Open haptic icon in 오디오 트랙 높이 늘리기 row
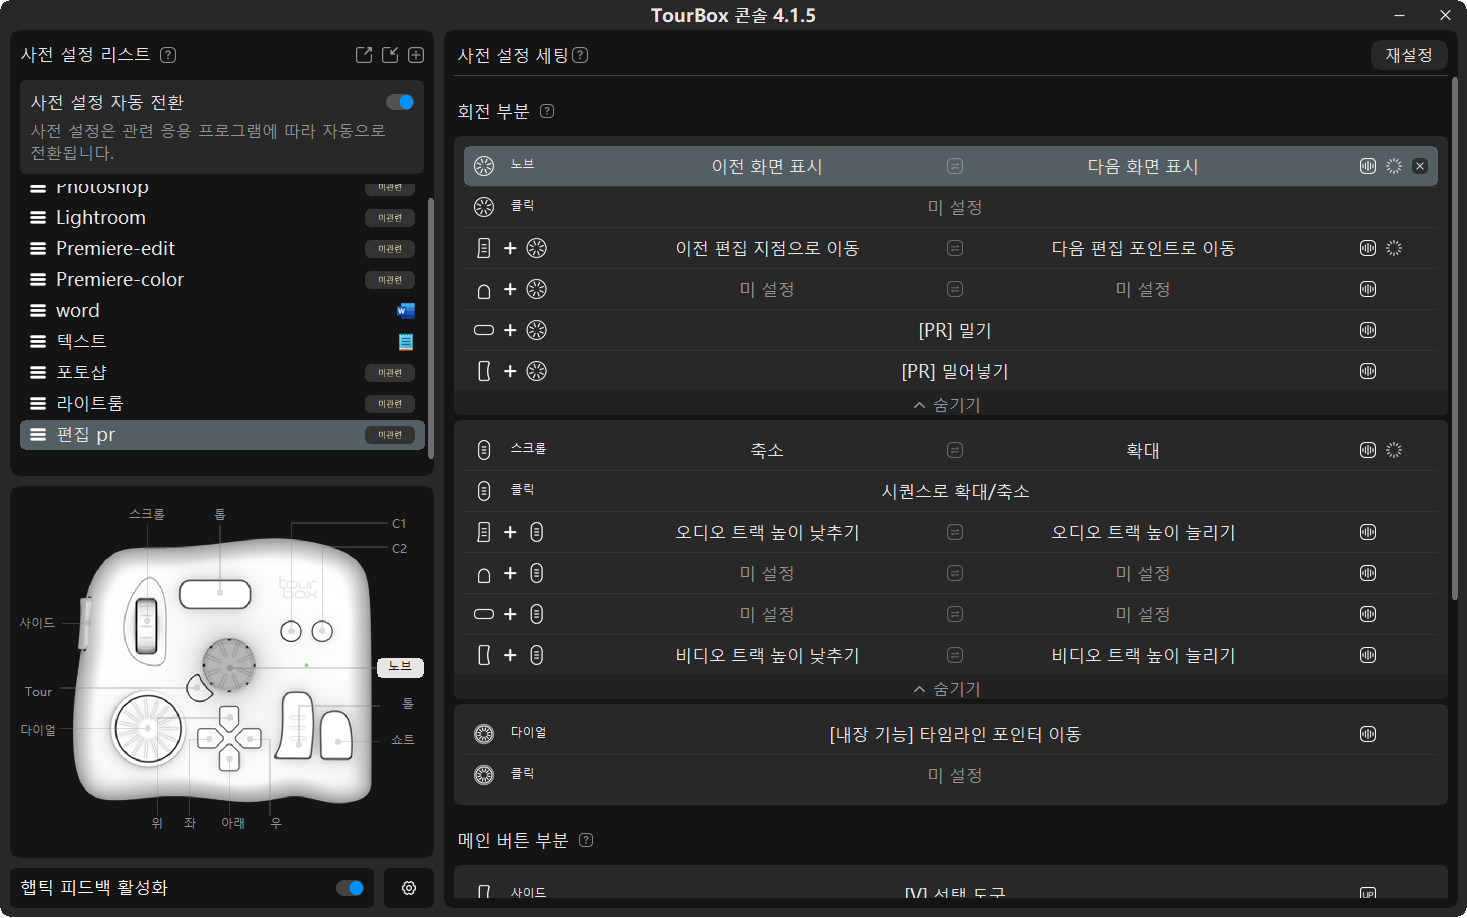Image resolution: width=1467 pixels, height=918 pixels. (1368, 532)
